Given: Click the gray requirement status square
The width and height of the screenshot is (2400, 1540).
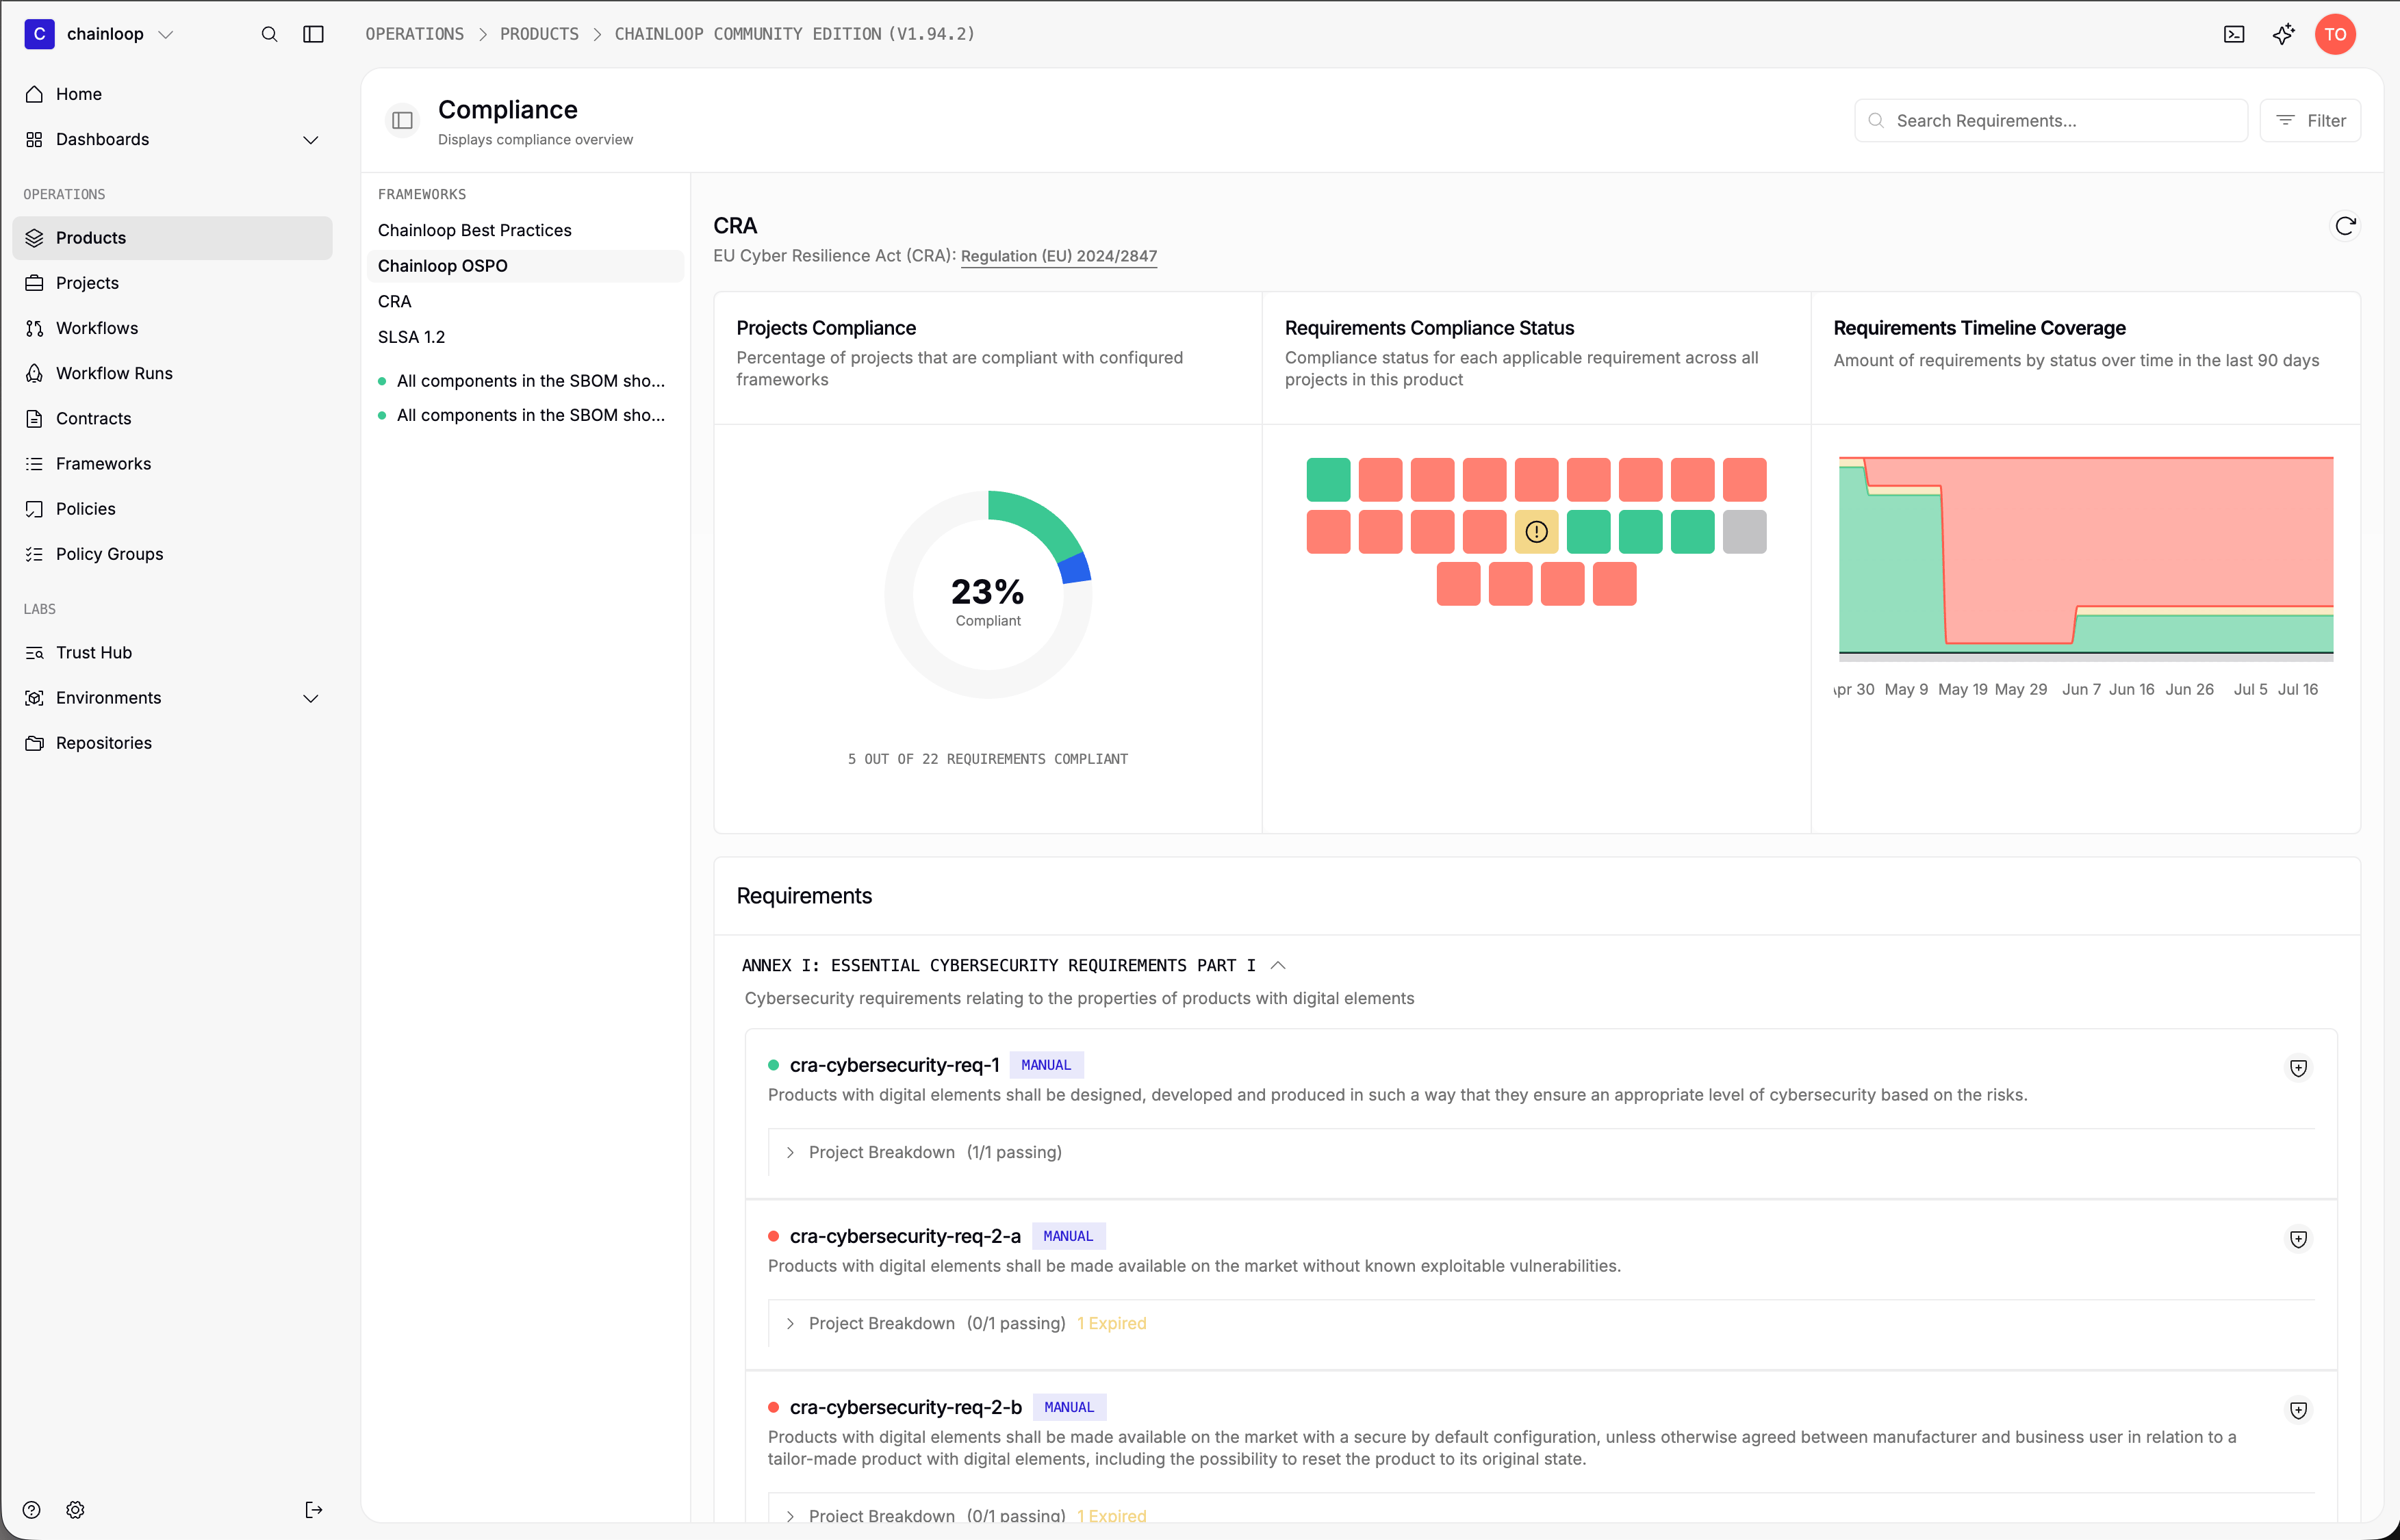Looking at the screenshot, I should point(1744,532).
